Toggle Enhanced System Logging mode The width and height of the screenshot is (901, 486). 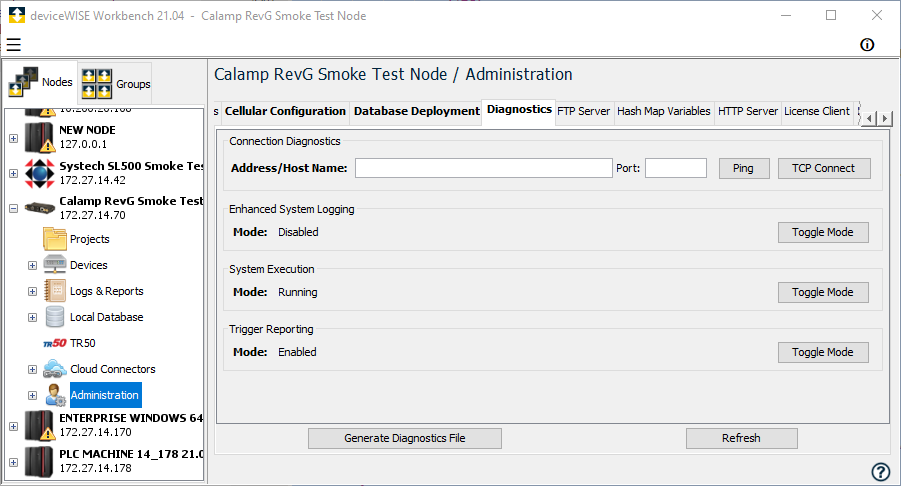(x=823, y=232)
